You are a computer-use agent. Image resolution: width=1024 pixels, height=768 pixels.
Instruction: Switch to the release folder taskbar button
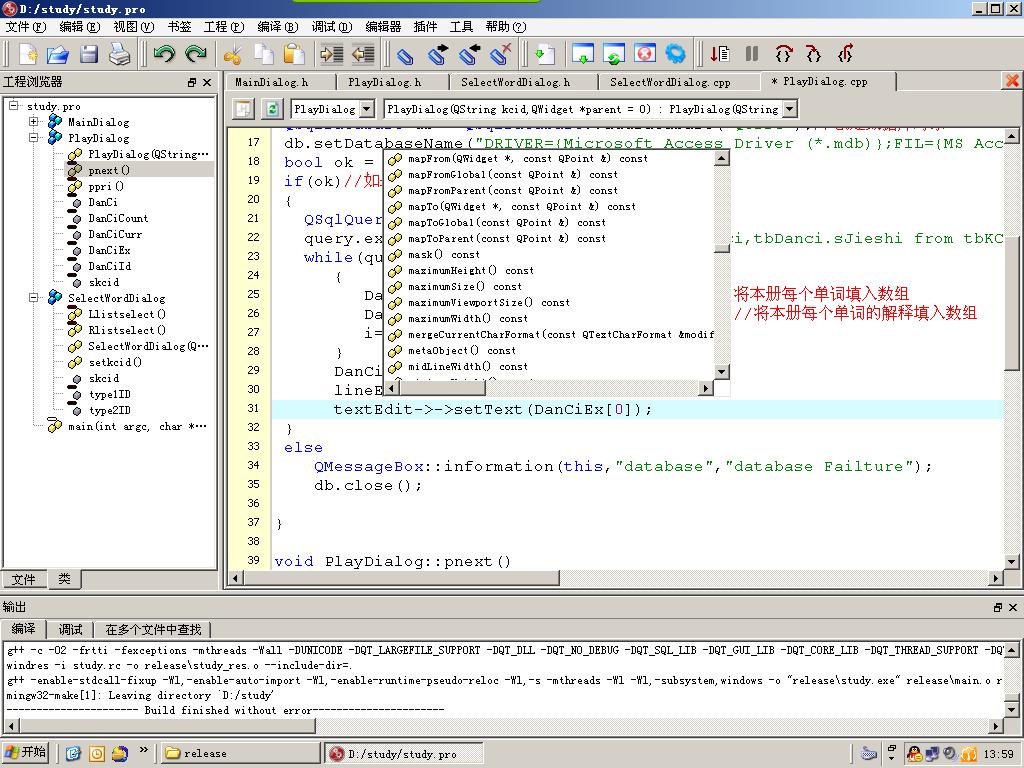(x=240, y=753)
